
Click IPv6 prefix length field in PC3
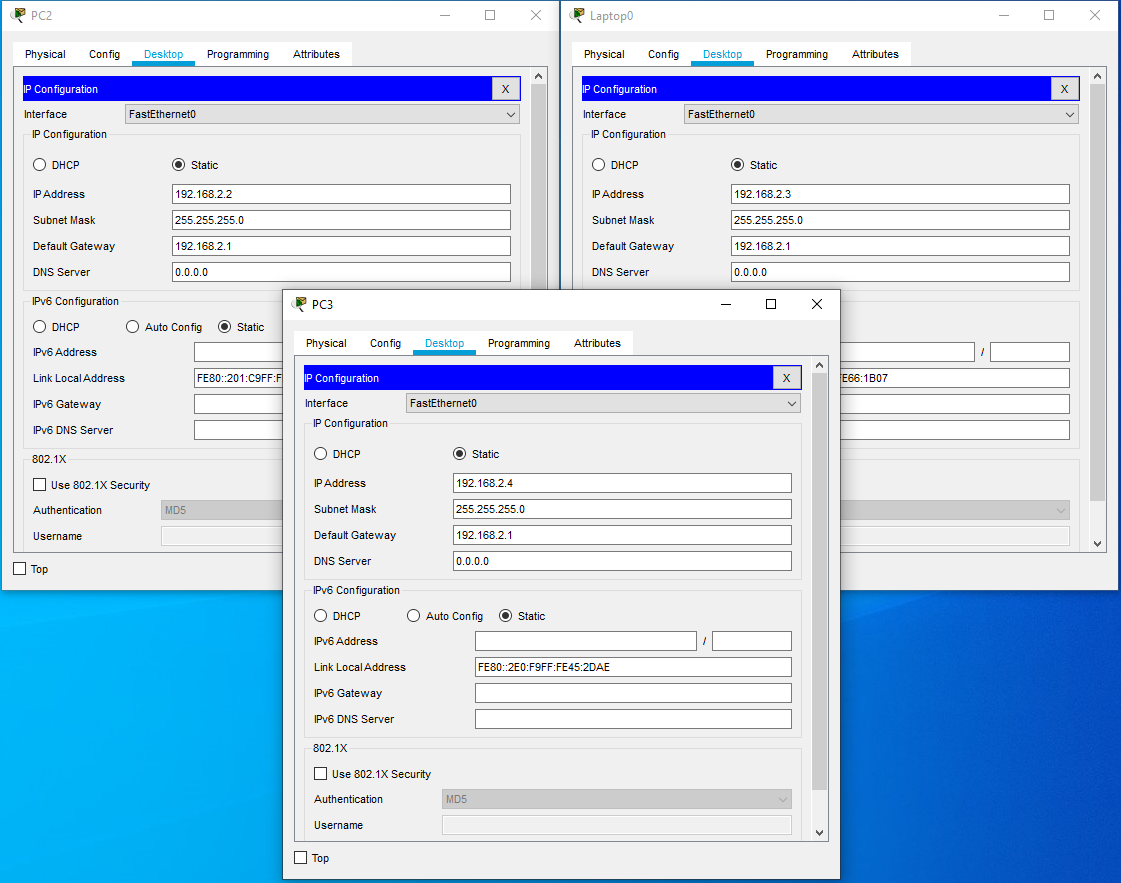click(752, 641)
